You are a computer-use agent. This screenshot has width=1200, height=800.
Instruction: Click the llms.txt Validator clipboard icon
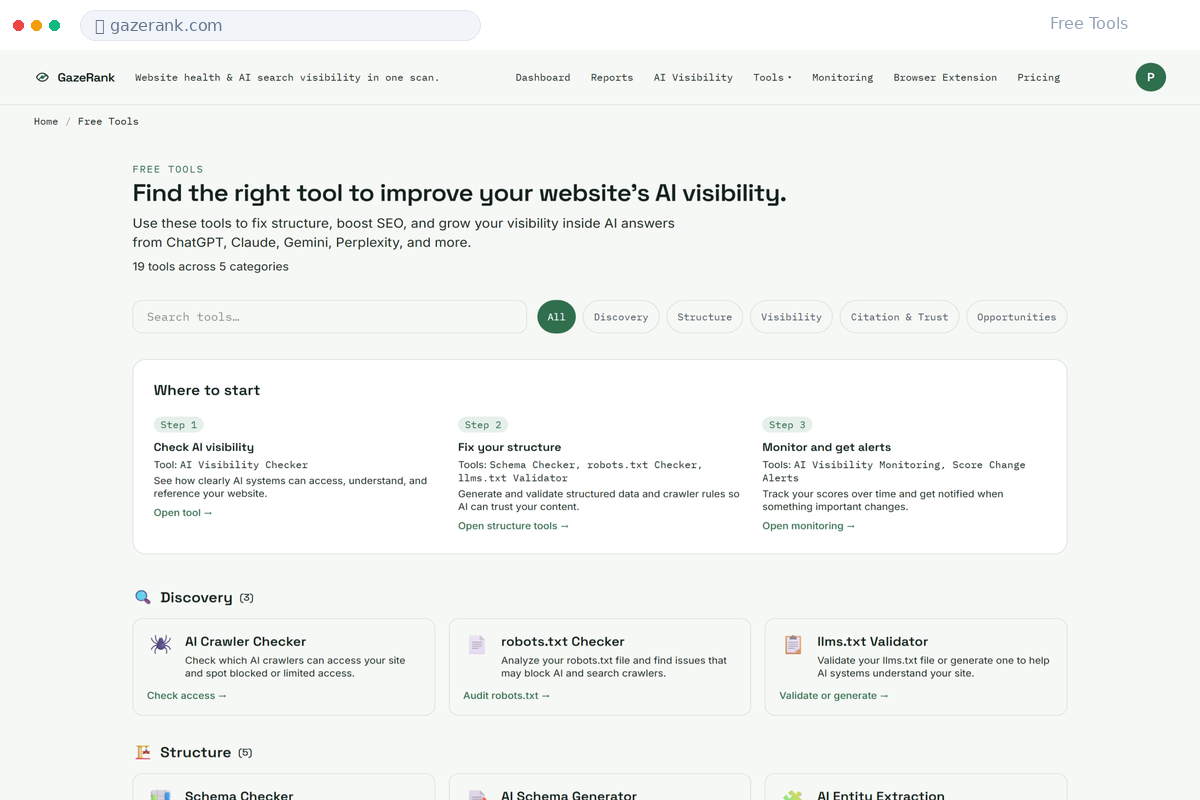(x=793, y=645)
